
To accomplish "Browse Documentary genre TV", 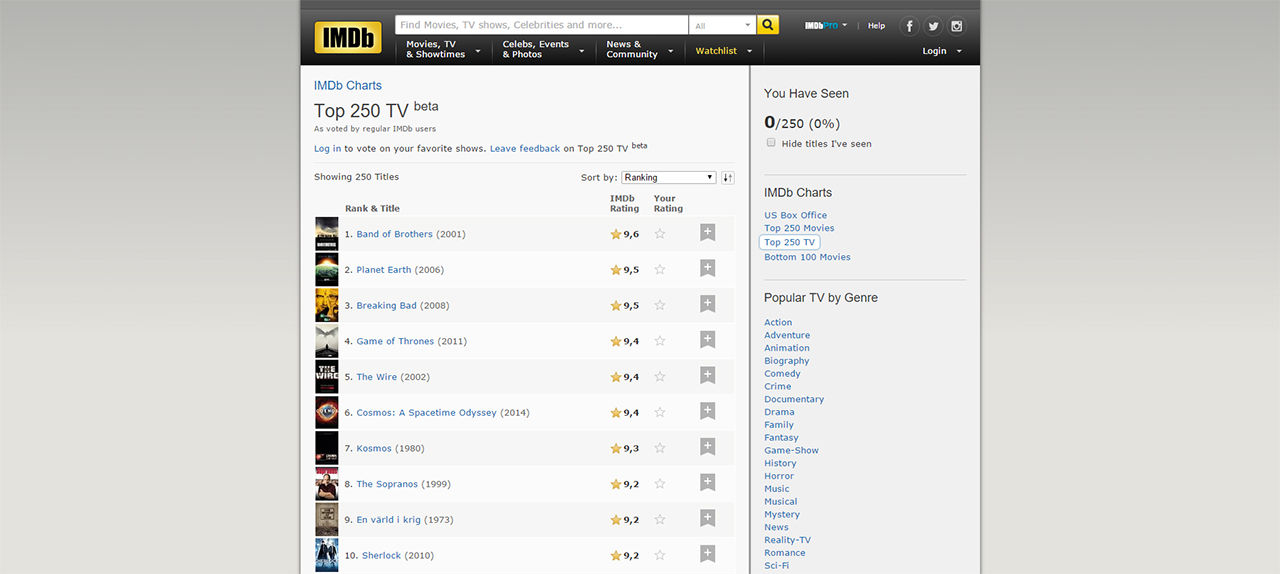I will (x=794, y=399).
